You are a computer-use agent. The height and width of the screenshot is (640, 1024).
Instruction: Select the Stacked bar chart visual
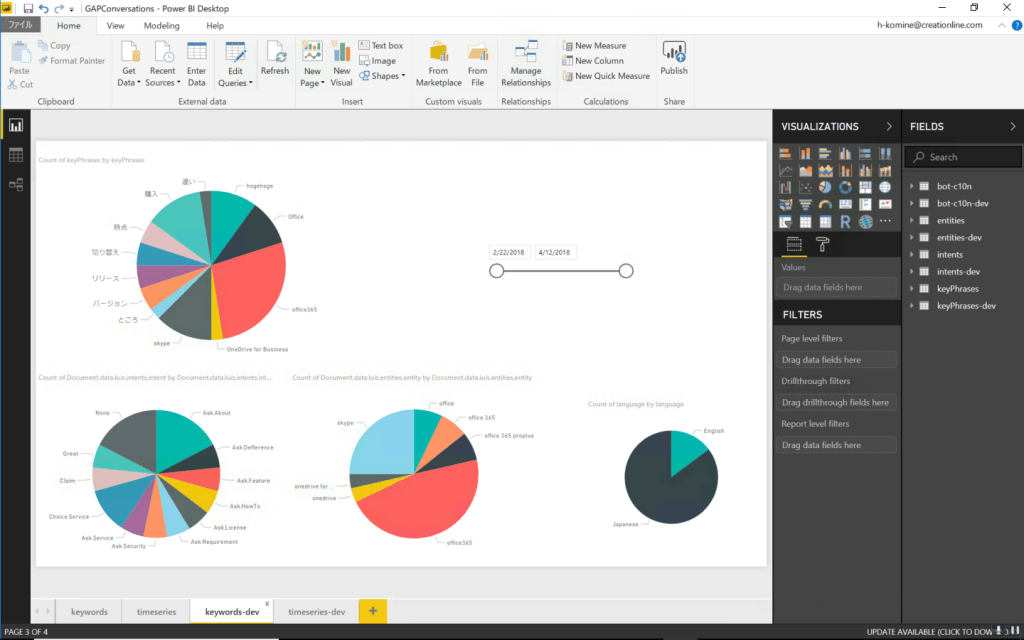(786, 153)
